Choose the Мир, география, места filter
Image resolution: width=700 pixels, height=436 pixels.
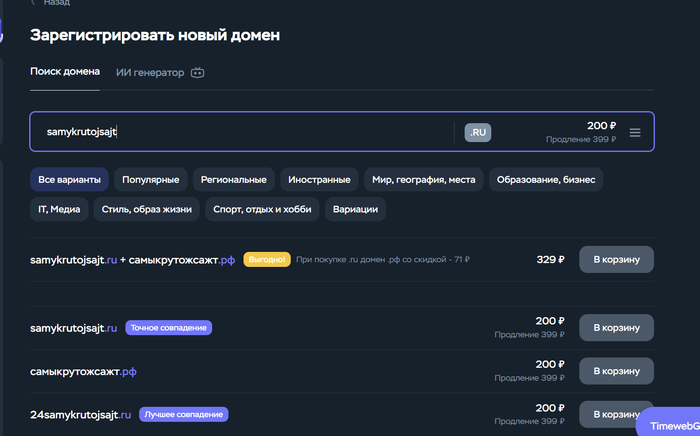coord(424,179)
